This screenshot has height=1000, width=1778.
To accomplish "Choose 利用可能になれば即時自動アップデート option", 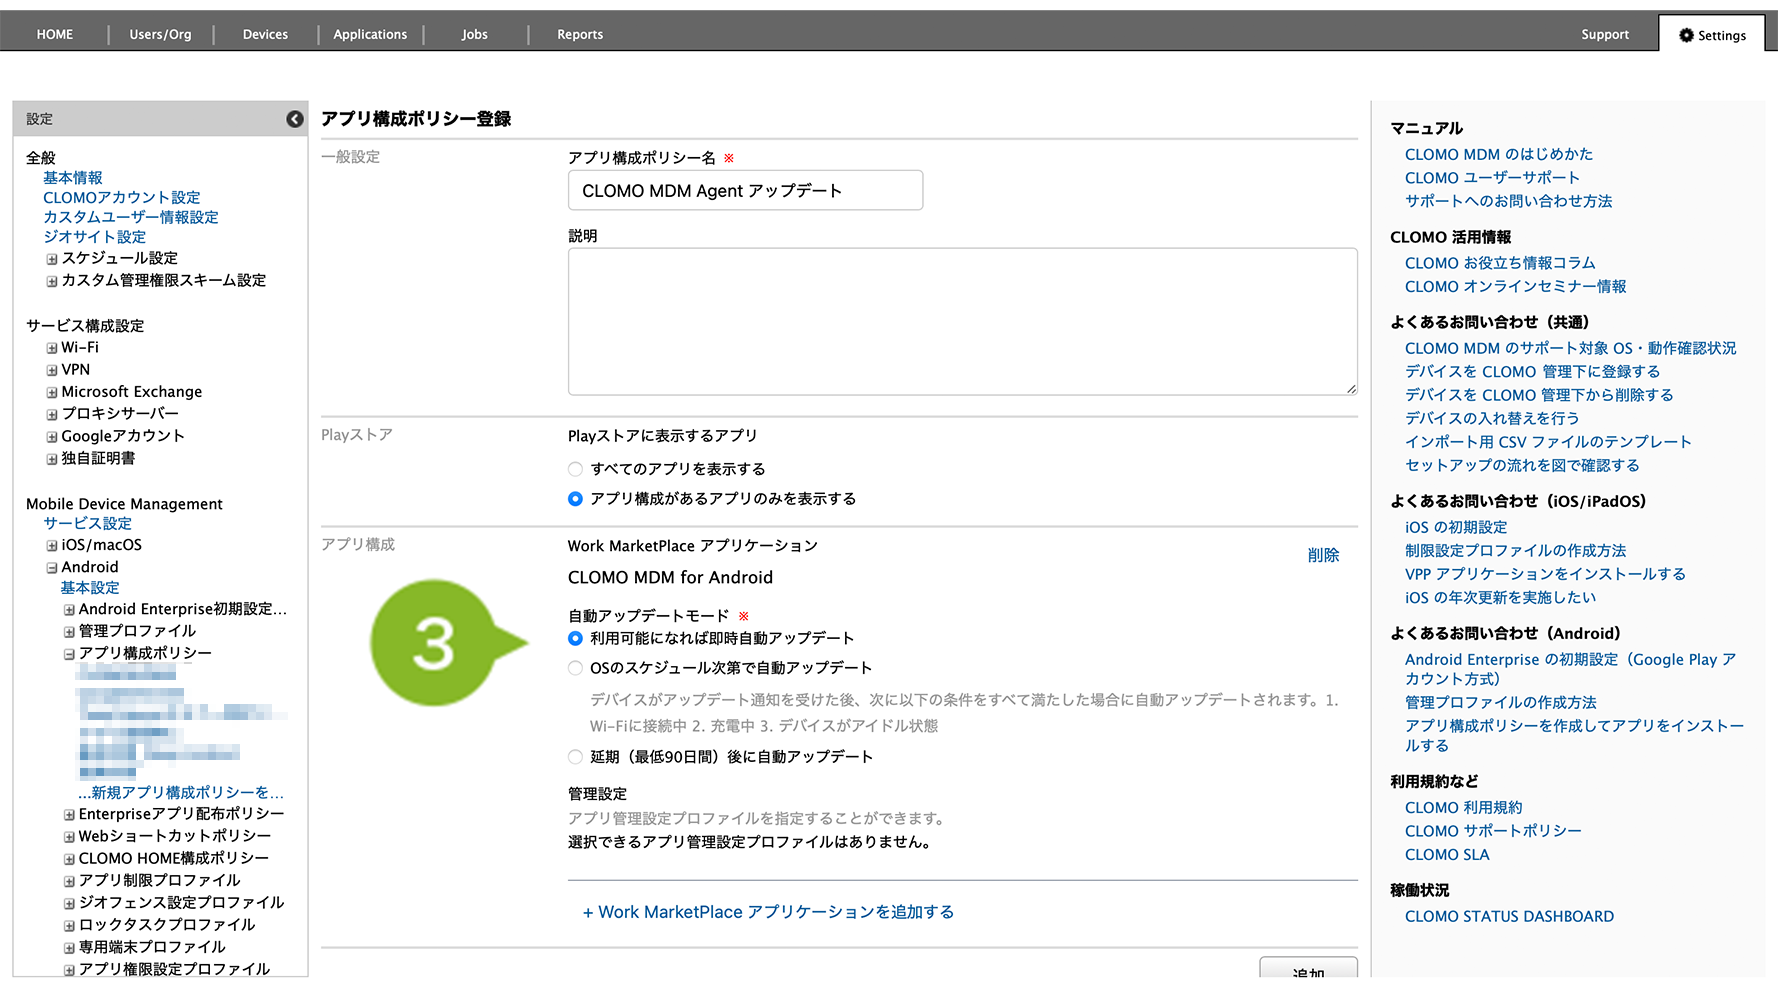I will [575, 638].
